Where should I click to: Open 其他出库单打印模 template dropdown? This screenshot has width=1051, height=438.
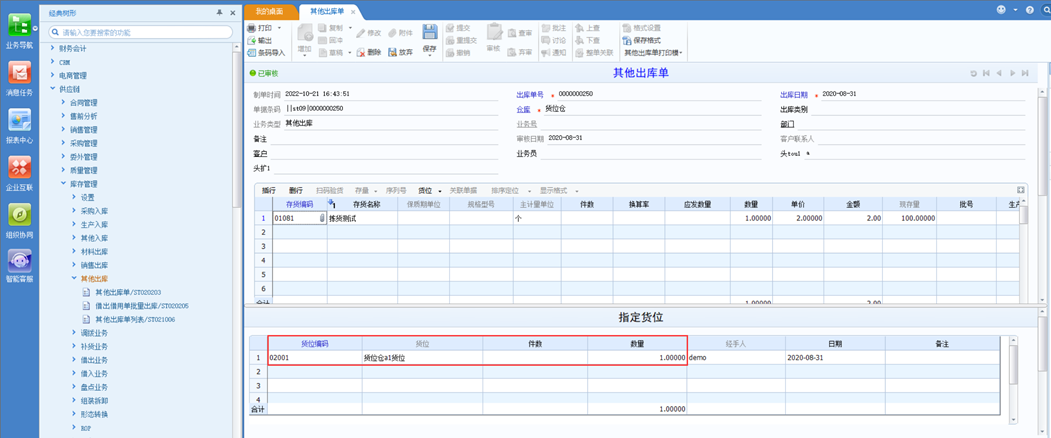(654, 52)
